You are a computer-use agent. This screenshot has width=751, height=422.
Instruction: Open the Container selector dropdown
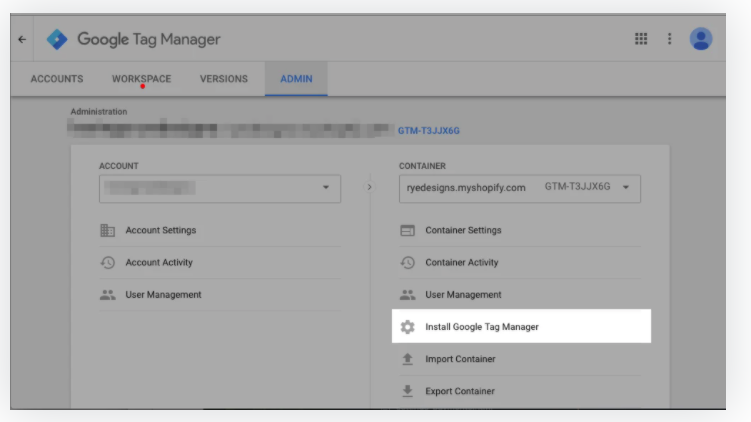coord(520,188)
